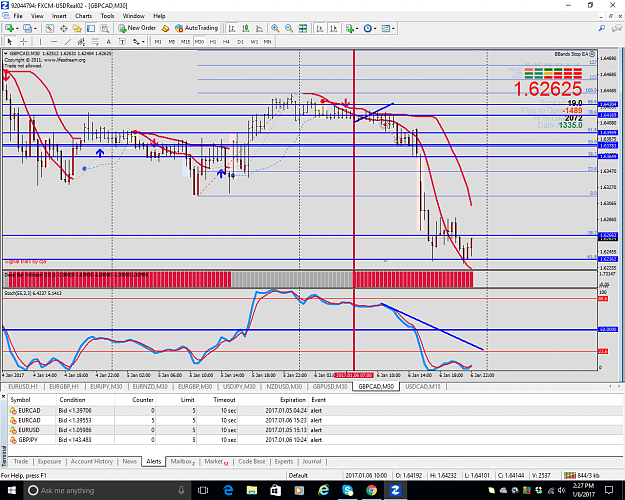Select the horizontal line drawing tool
625x500 pixels.
coord(54,41)
